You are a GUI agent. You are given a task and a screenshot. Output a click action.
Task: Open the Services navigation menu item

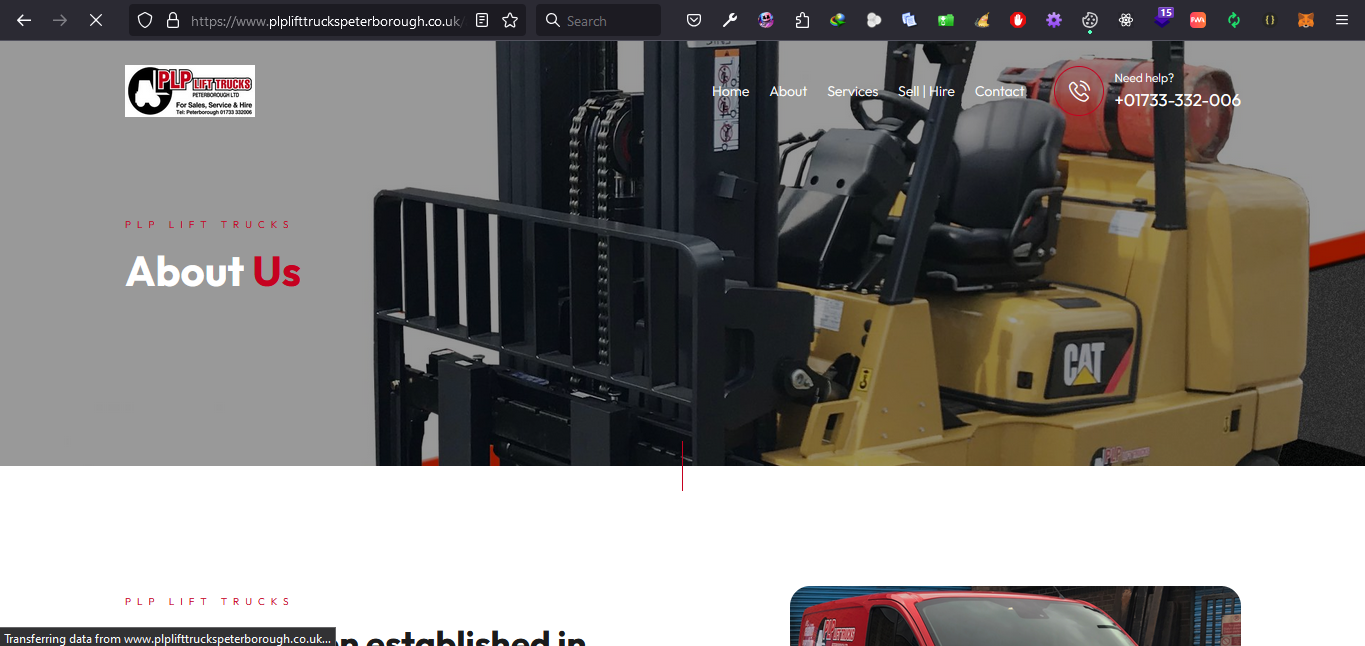(x=852, y=91)
